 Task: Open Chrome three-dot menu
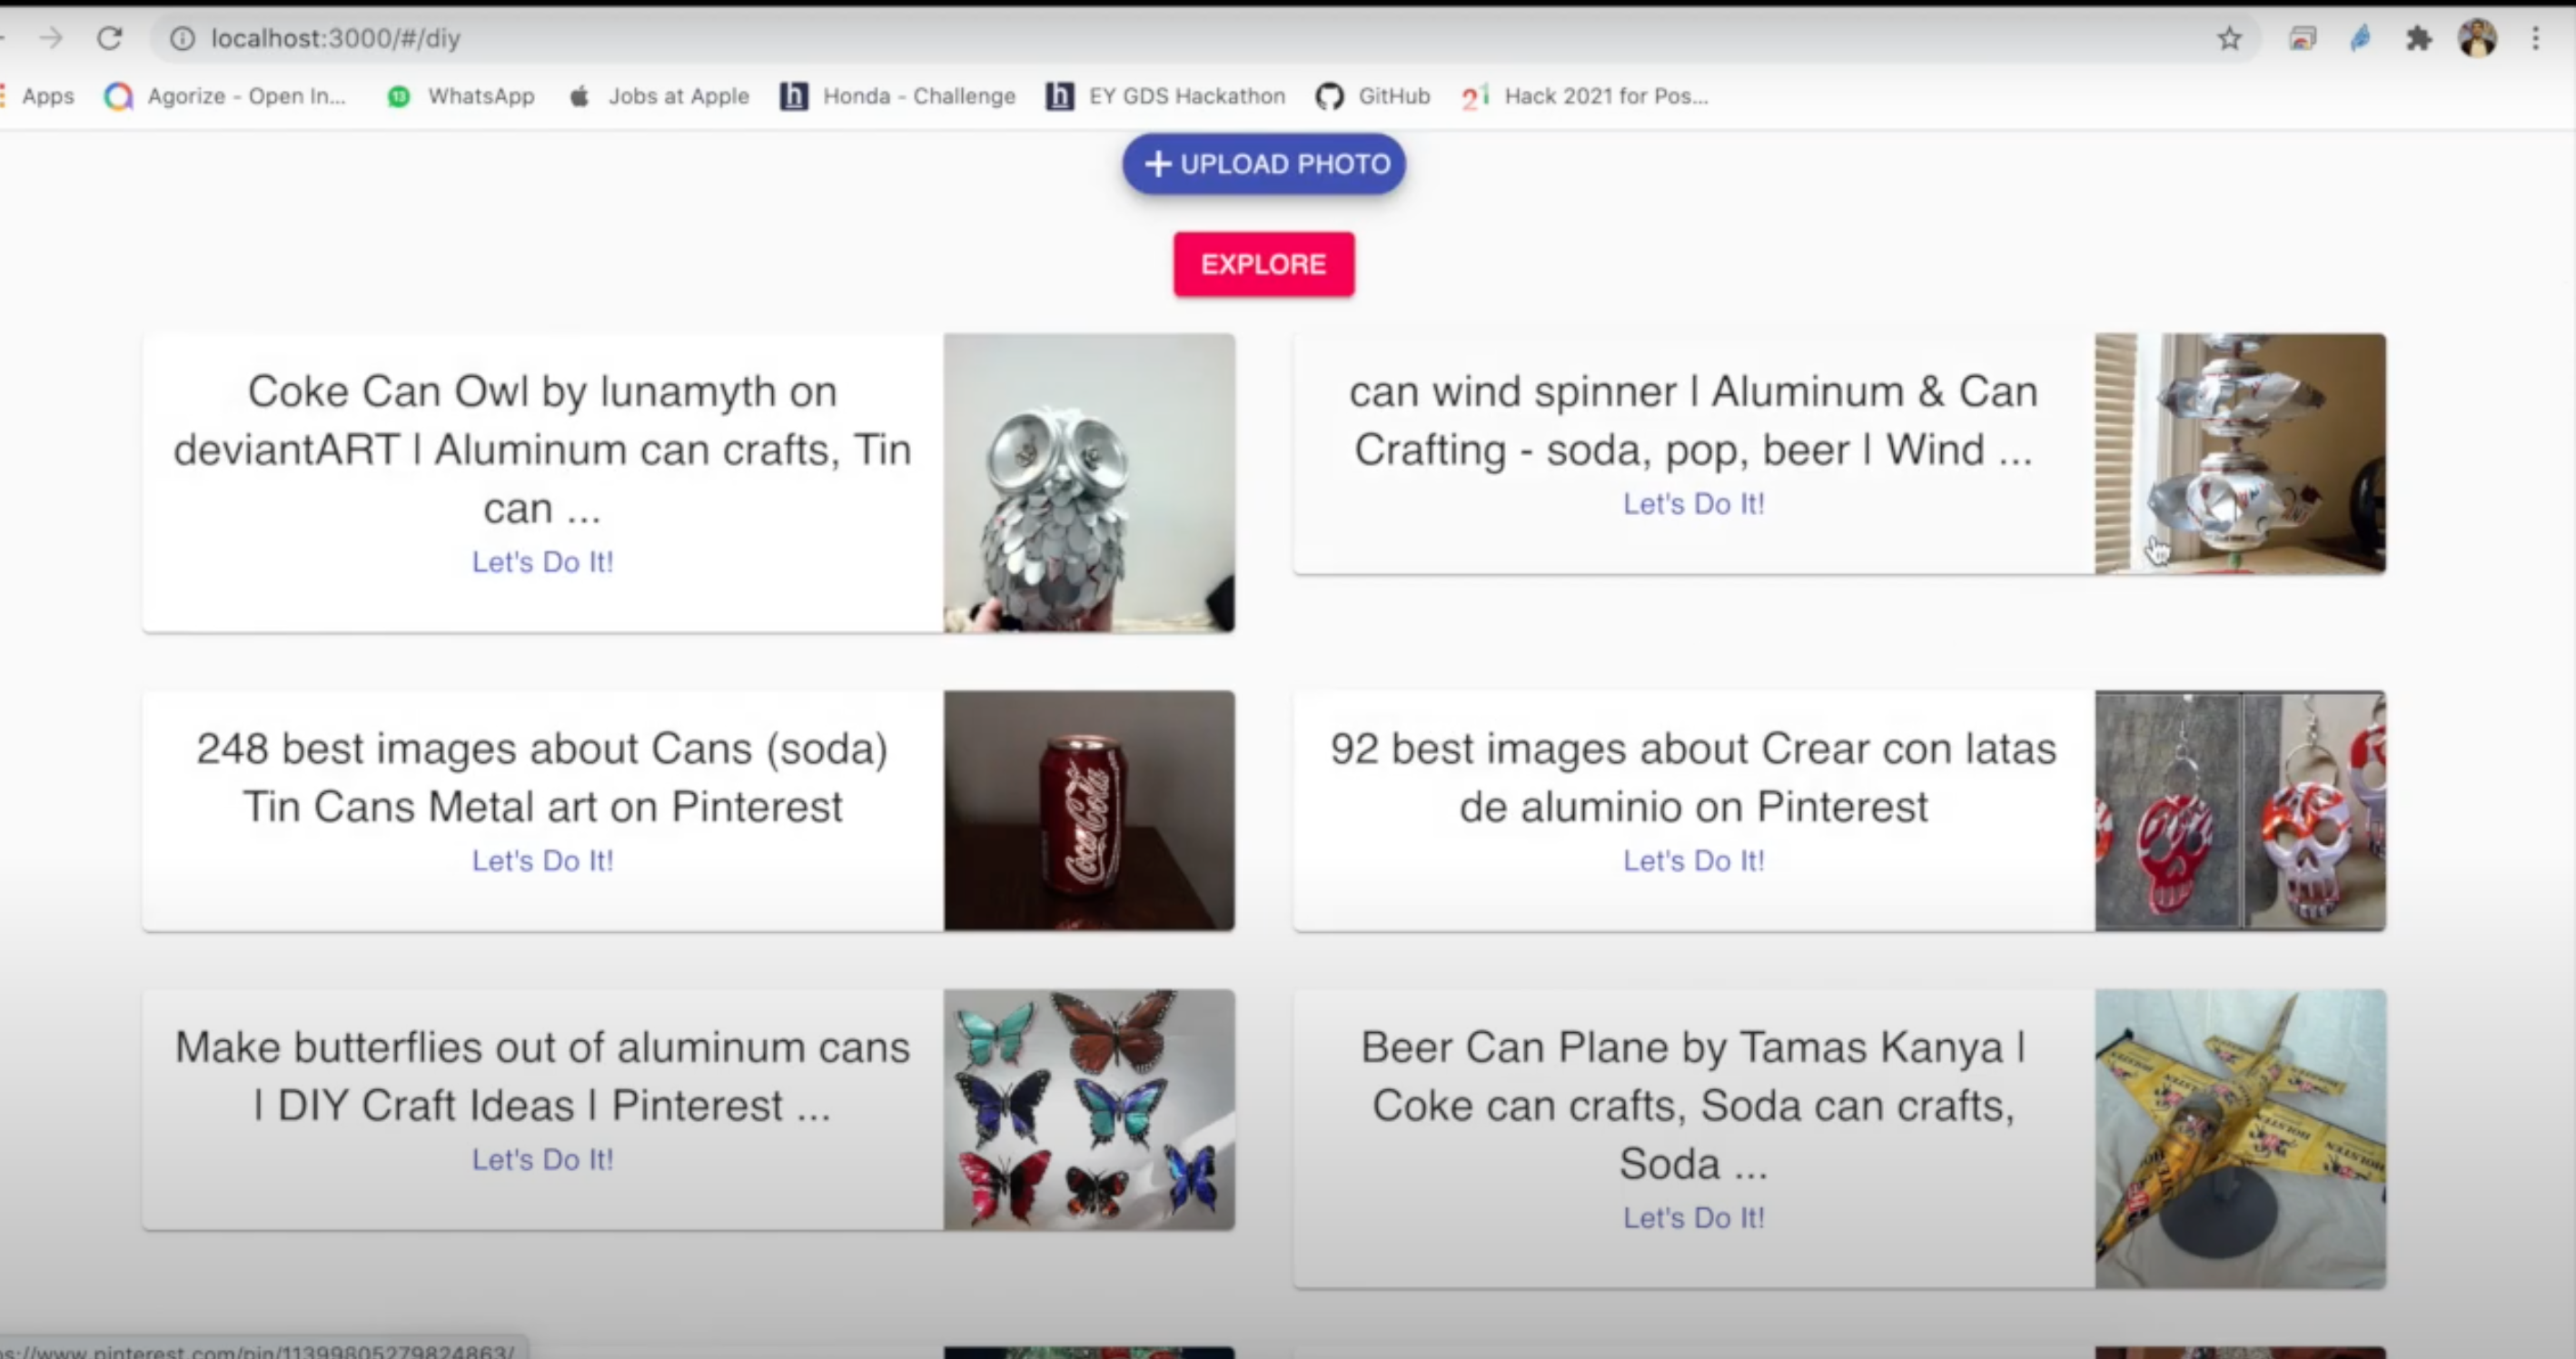pos(2535,39)
